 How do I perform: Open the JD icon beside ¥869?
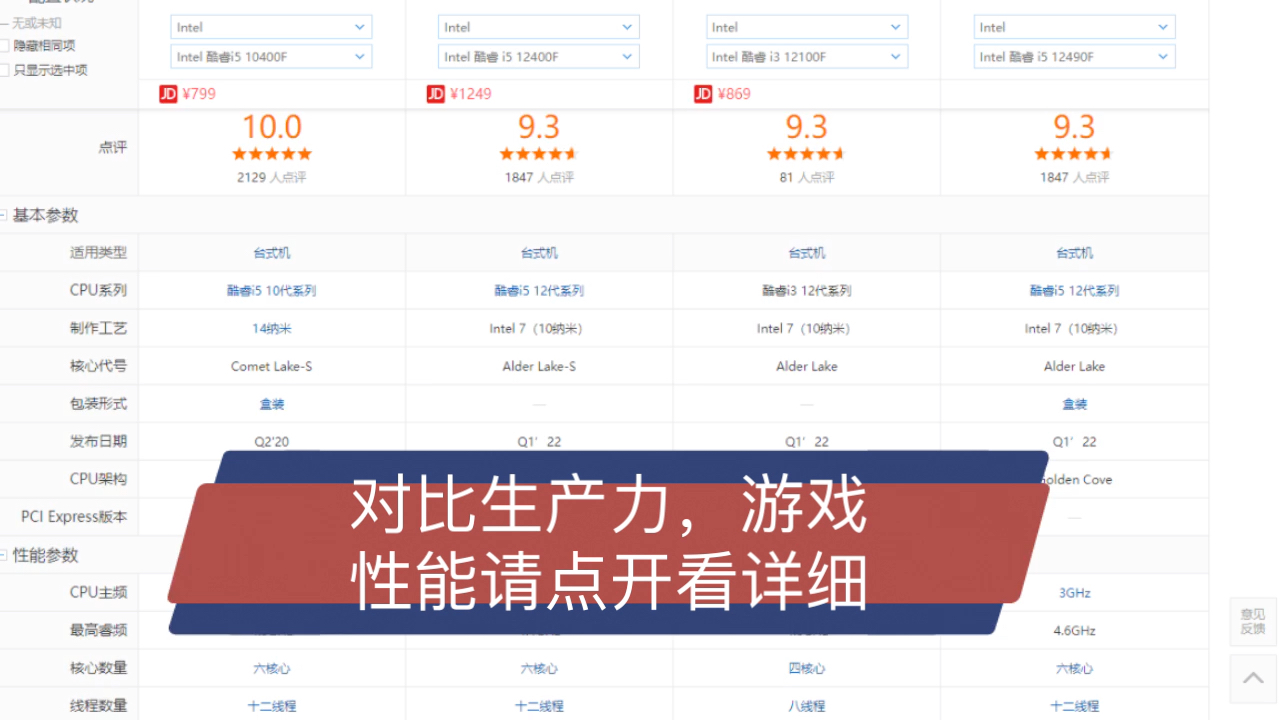pyautogui.click(x=702, y=94)
